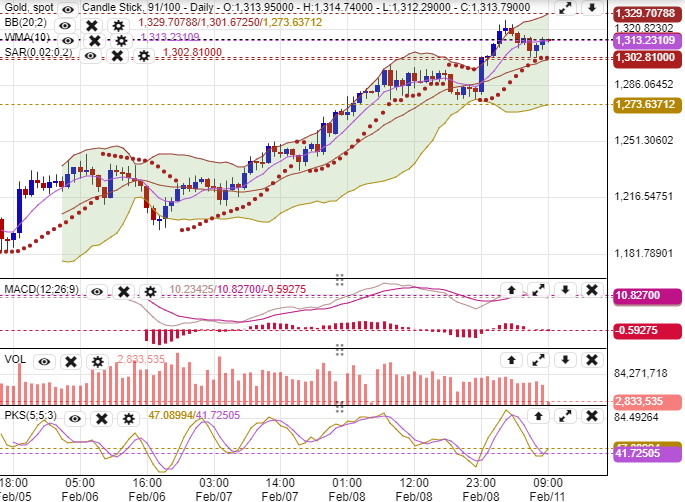685x502 pixels.
Task: Open BB(20;2) settings gear
Action: (x=119, y=24)
